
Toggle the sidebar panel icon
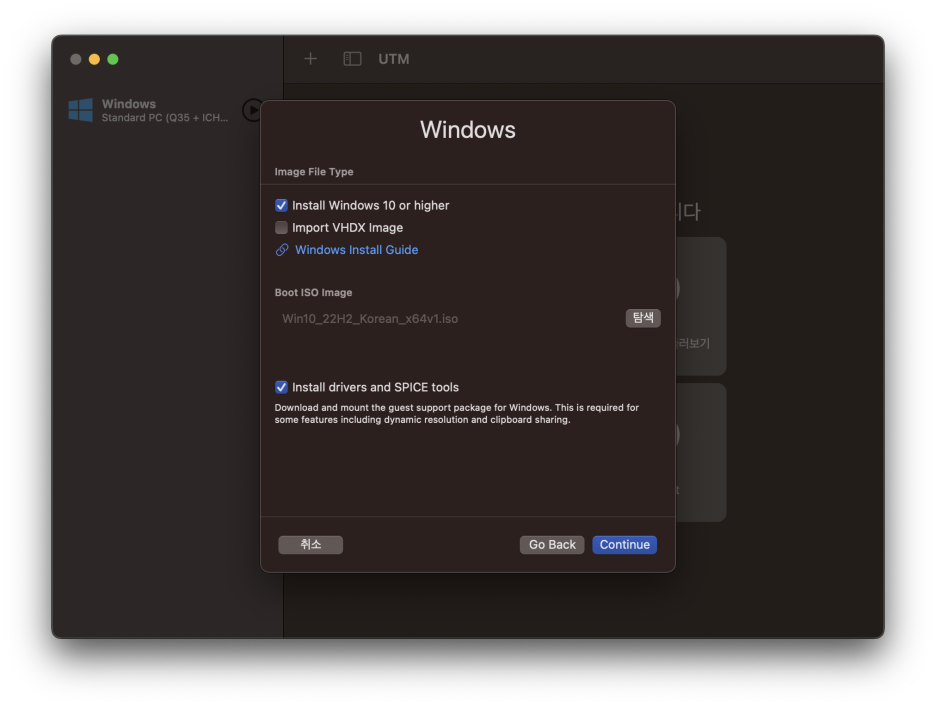pos(352,59)
